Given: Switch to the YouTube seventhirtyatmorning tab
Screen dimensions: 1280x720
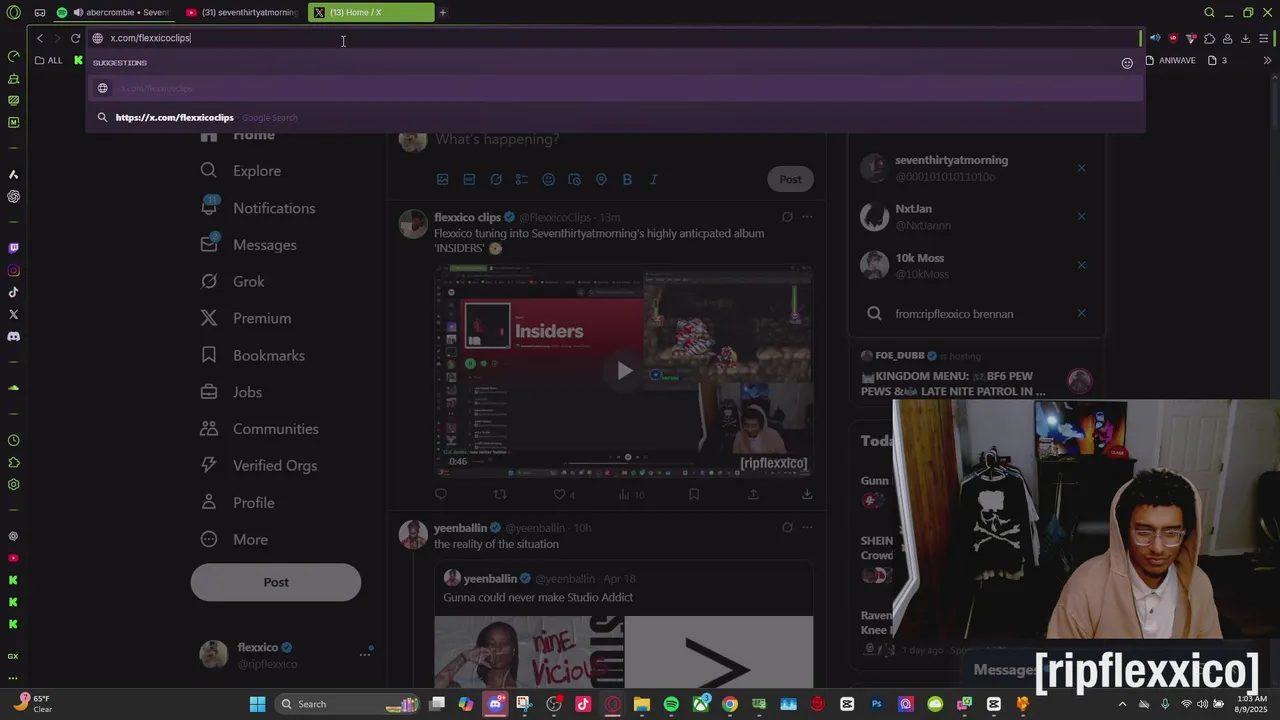Looking at the screenshot, I should coord(243,13).
